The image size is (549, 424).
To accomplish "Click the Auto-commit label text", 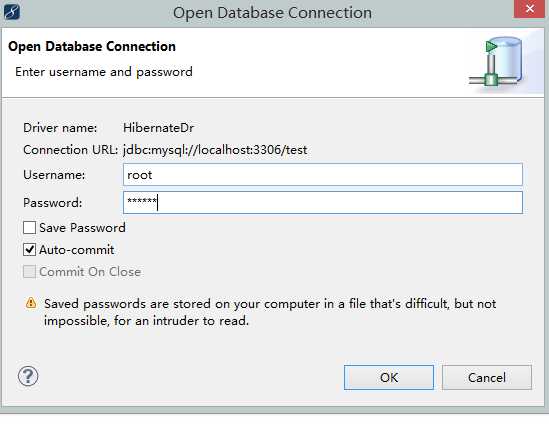I will coord(77,250).
